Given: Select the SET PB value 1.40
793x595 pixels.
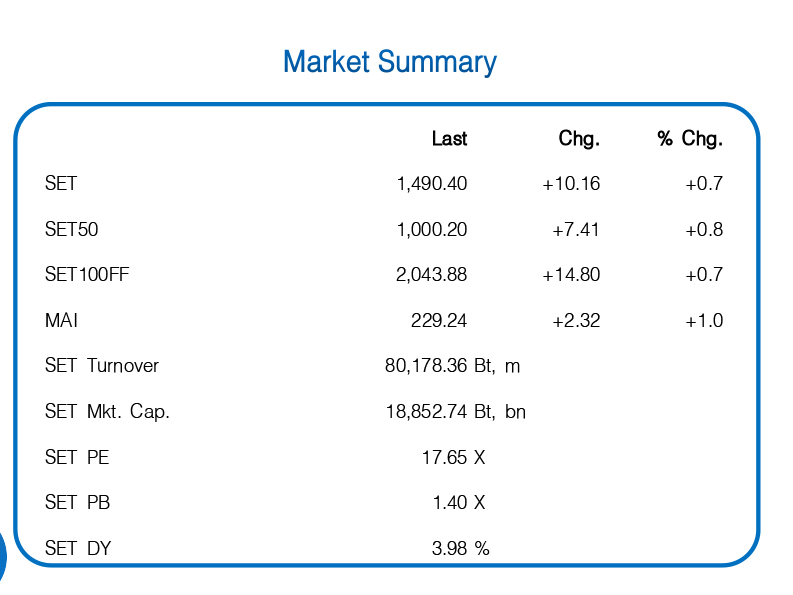Looking at the screenshot, I should pos(450,503).
